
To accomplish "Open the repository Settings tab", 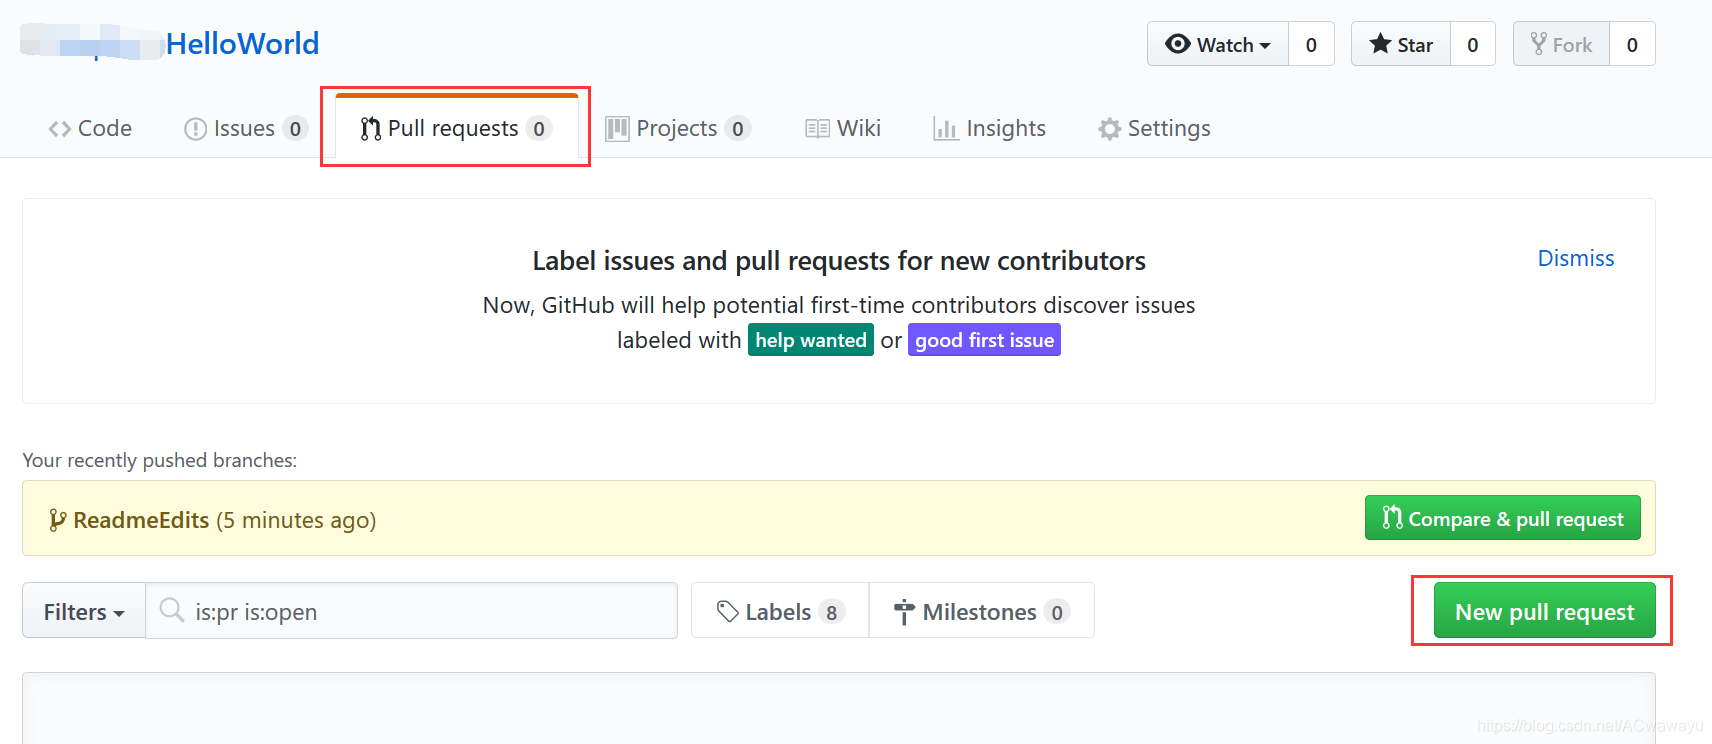I will point(1154,128).
